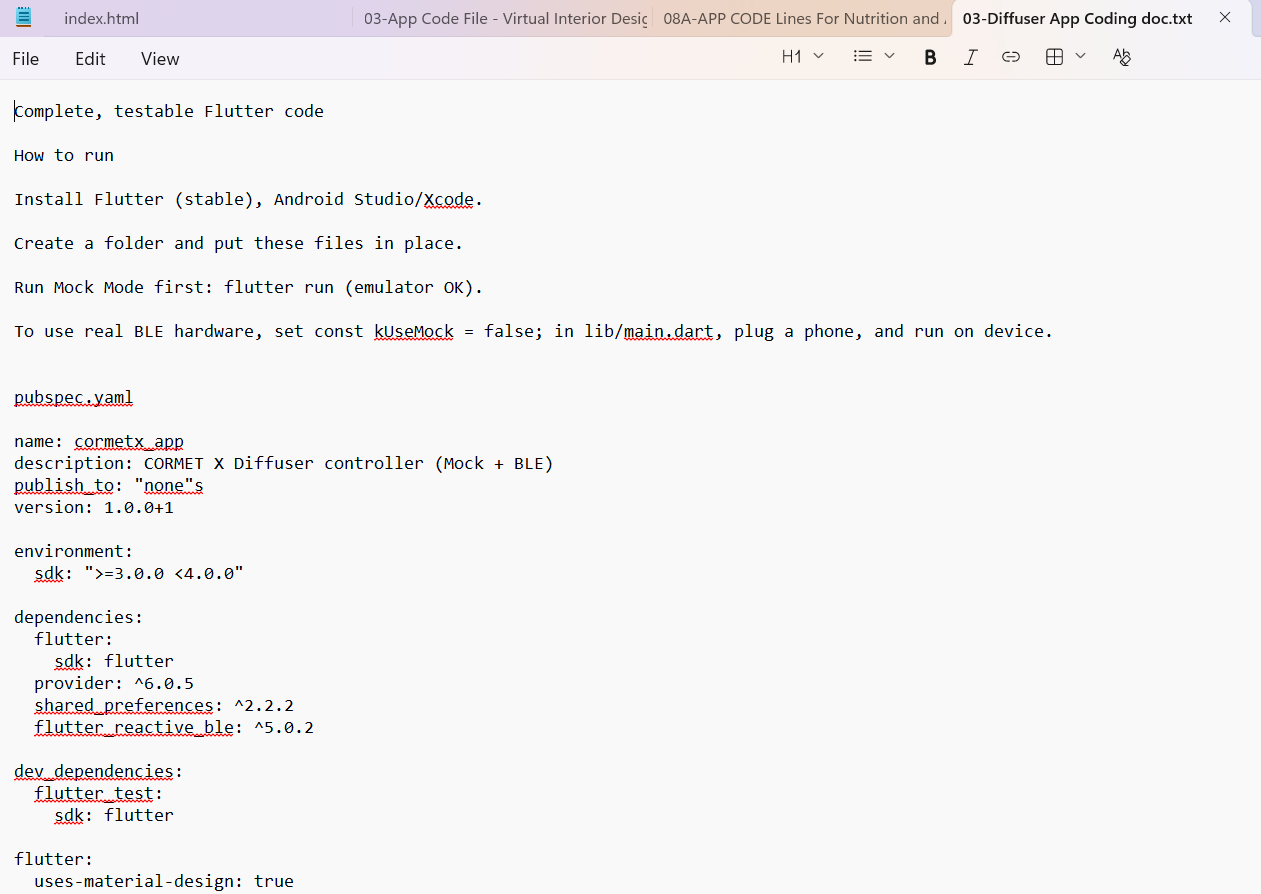1261x894 pixels.
Task: Toggle italic formatting
Action: [970, 57]
